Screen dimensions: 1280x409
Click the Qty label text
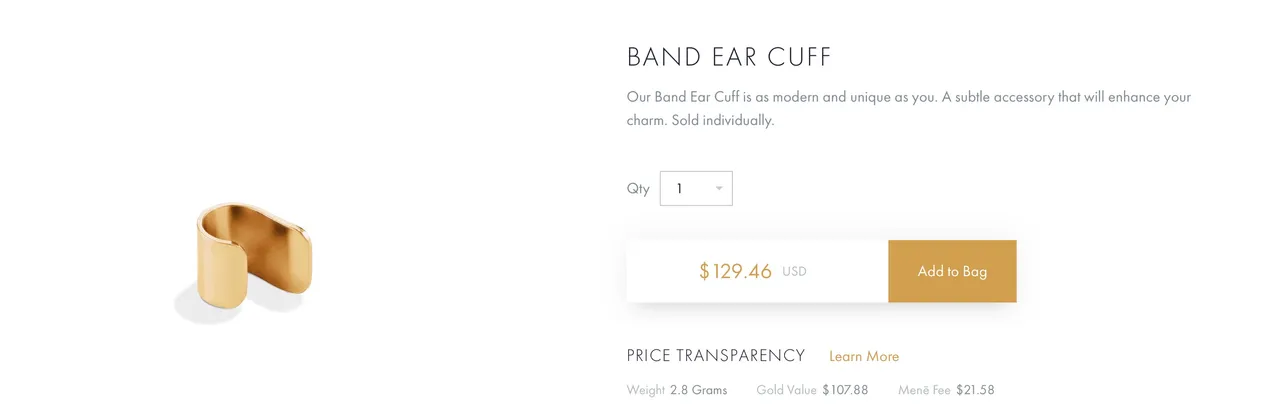pyautogui.click(x=638, y=189)
